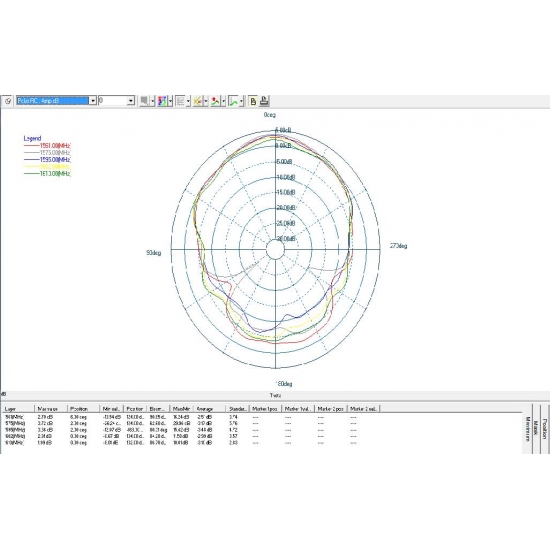550x550 pixels.
Task: Open the arrow next to color palette icon
Action: tap(170, 101)
